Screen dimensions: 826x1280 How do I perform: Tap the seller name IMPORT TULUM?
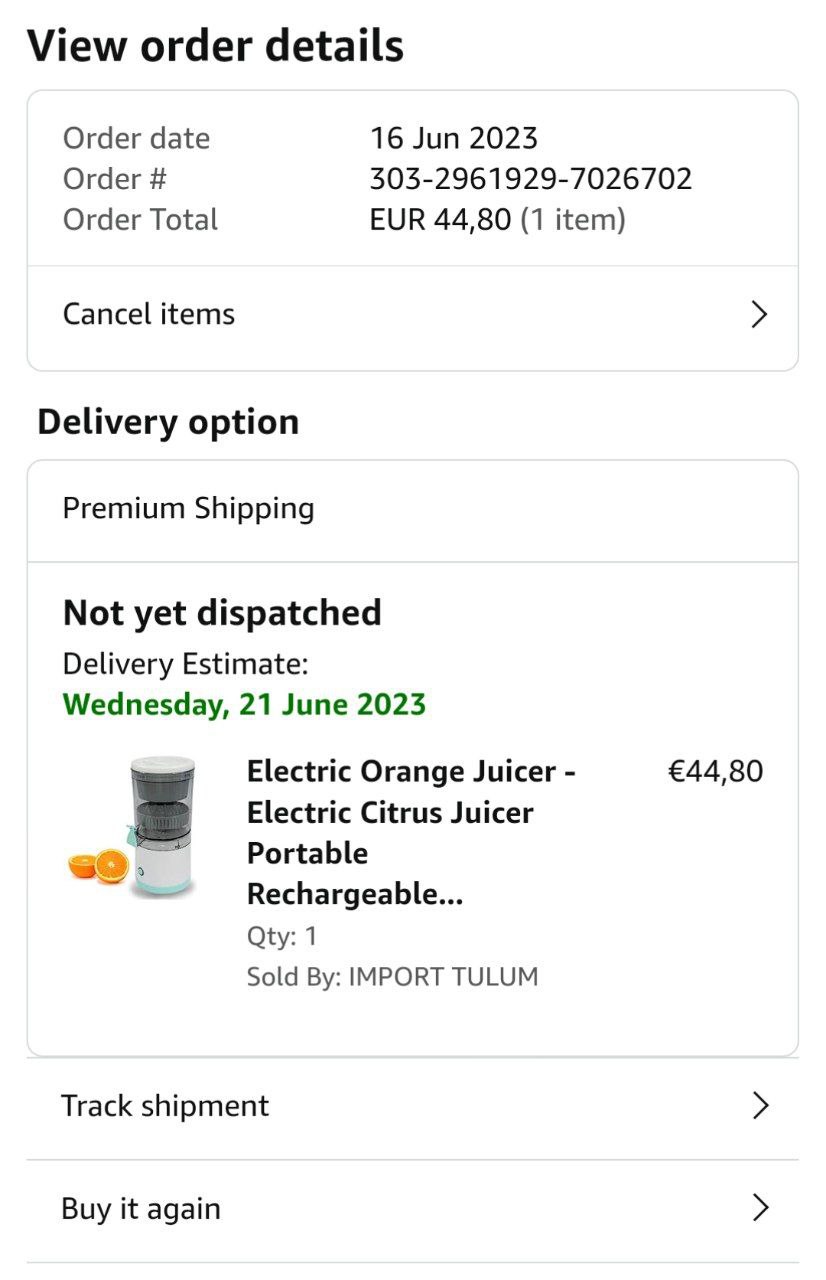coord(443,976)
